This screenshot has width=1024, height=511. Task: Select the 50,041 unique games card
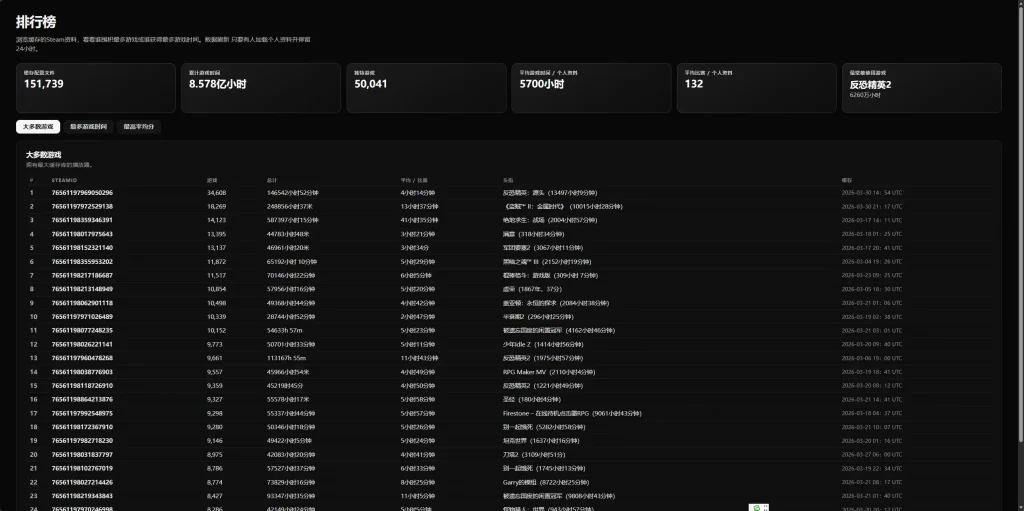[x=427, y=88]
